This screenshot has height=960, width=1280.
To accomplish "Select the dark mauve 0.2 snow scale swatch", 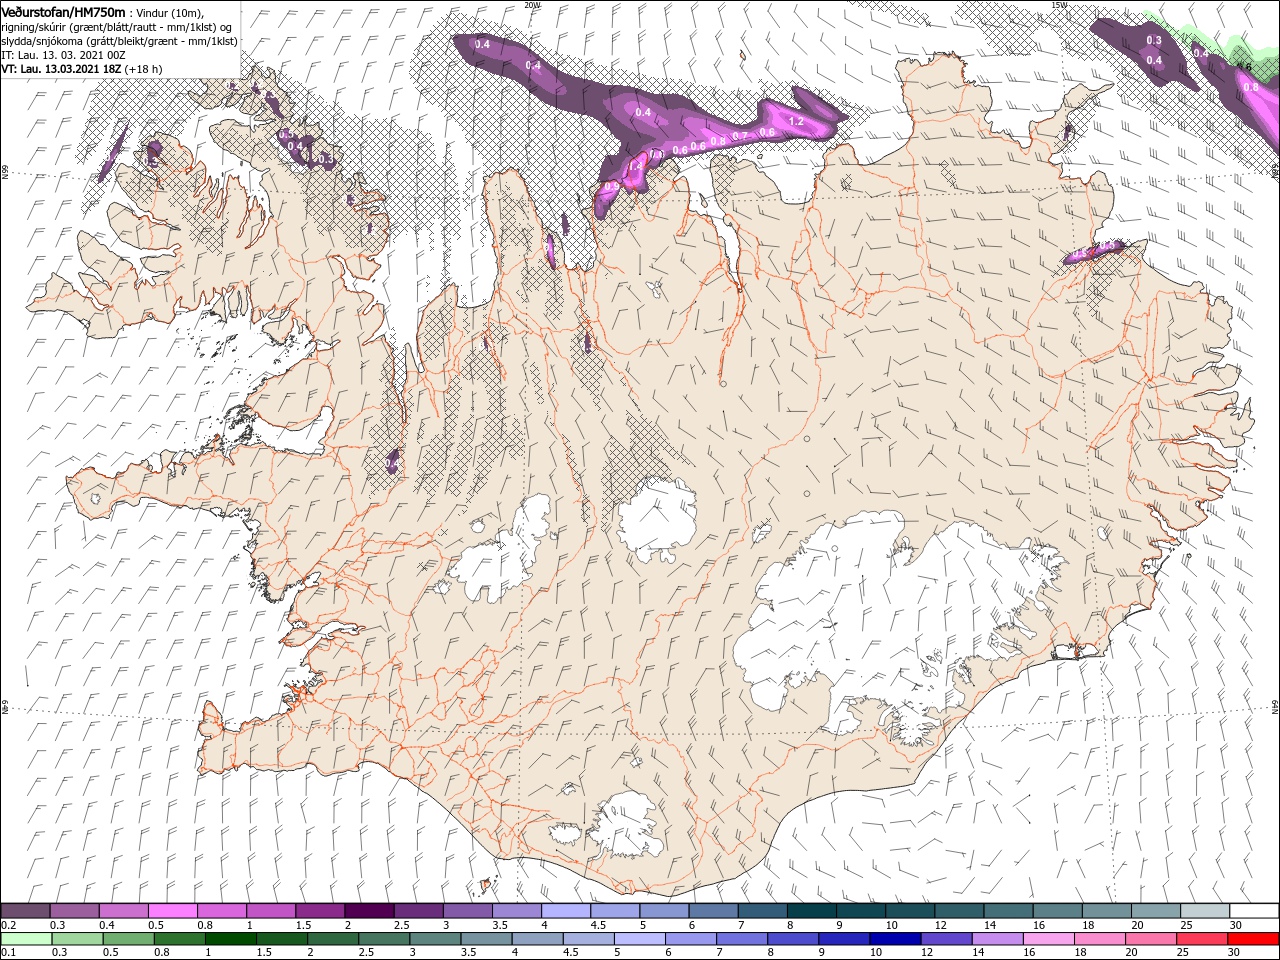I will 25,911.
